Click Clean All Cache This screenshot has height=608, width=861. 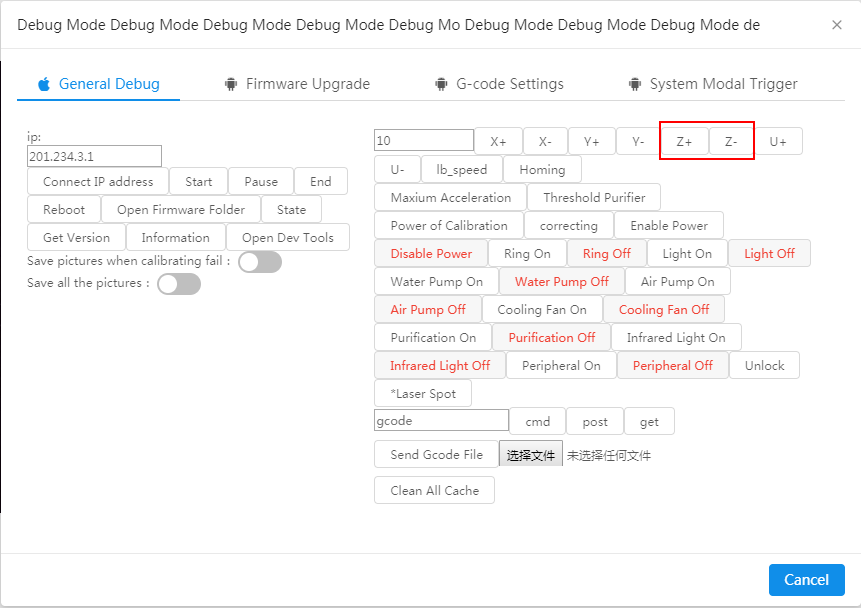(x=433, y=490)
